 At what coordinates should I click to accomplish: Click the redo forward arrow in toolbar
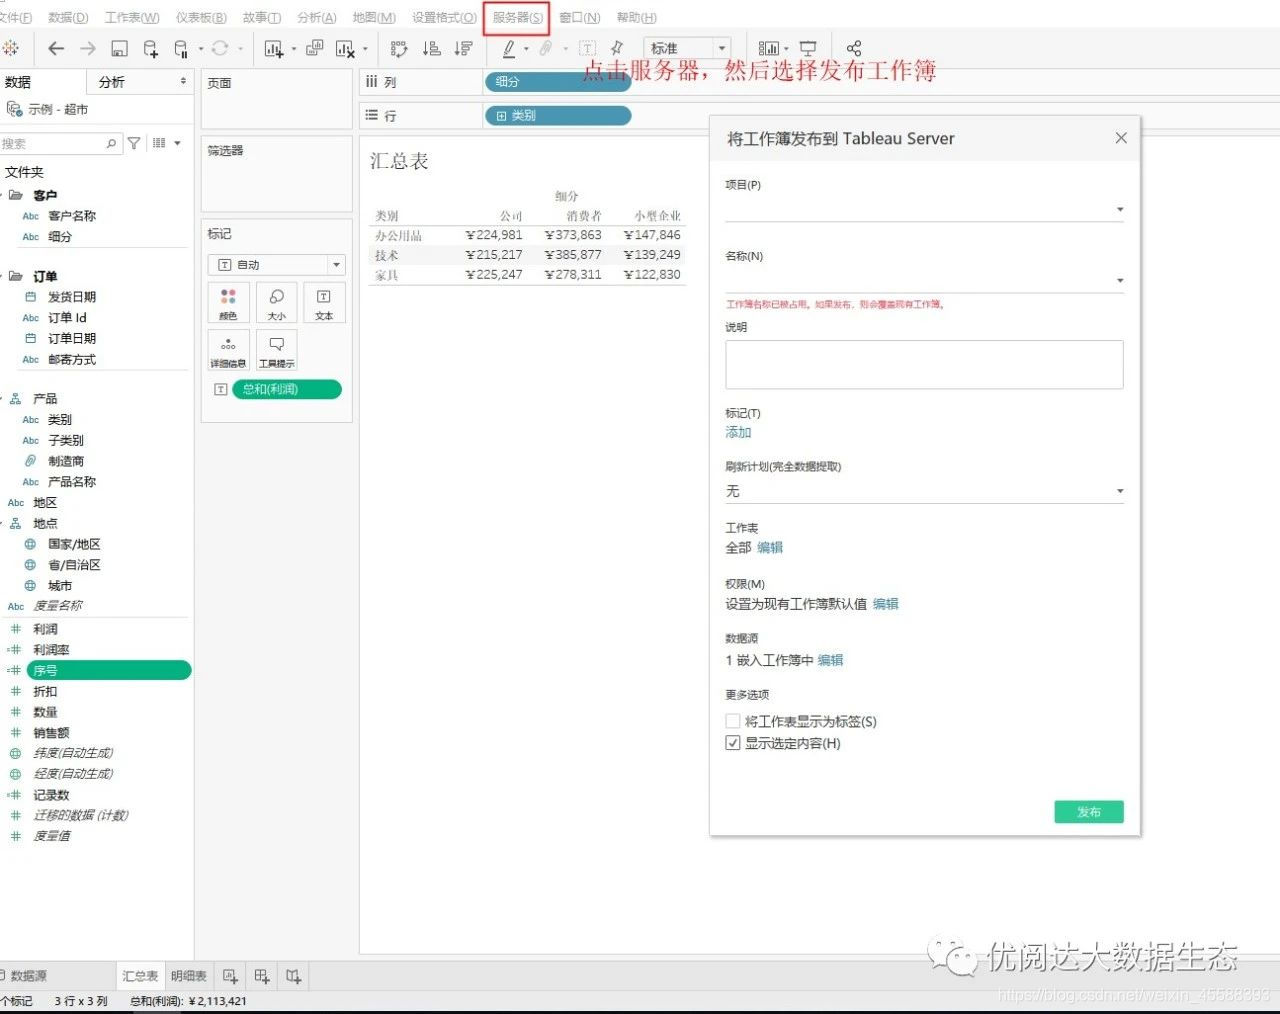click(x=88, y=48)
